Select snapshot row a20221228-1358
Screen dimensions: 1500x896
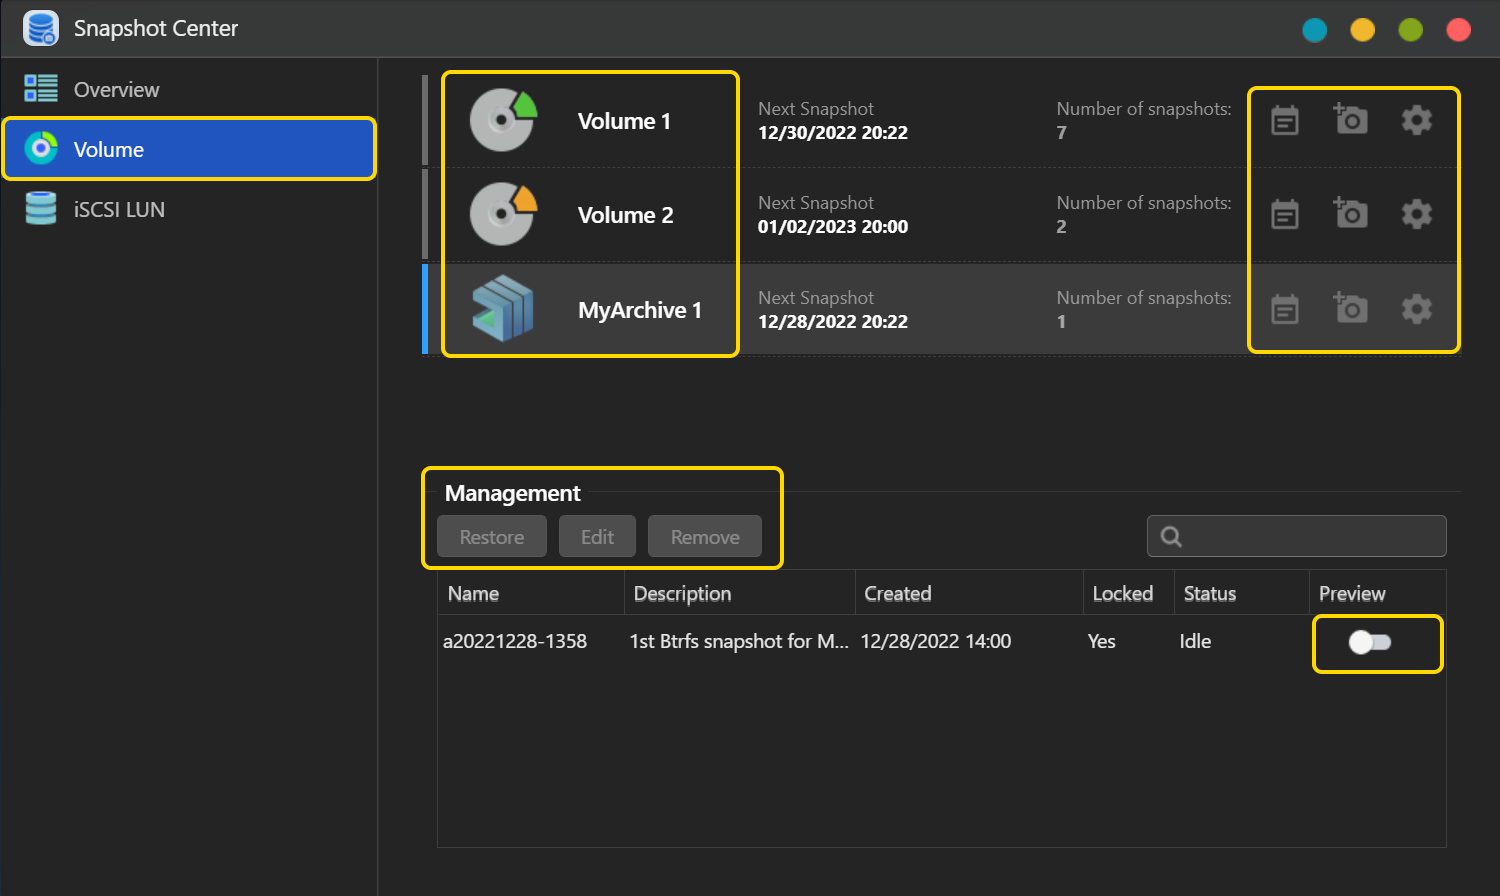pos(515,642)
